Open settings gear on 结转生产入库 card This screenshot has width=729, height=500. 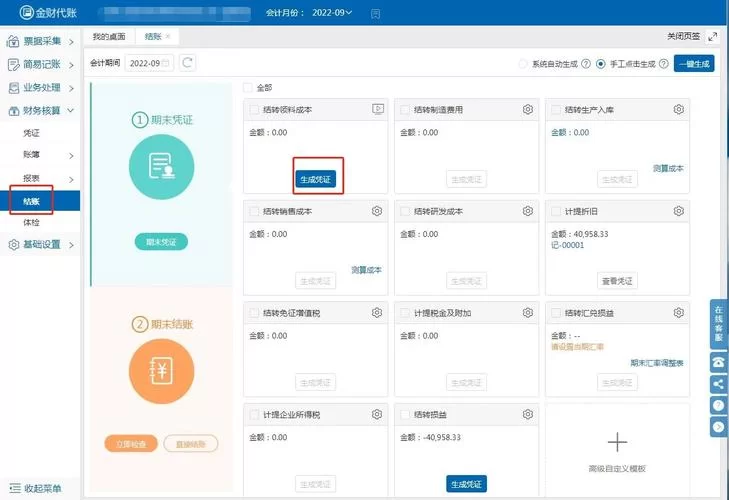click(678, 109)
